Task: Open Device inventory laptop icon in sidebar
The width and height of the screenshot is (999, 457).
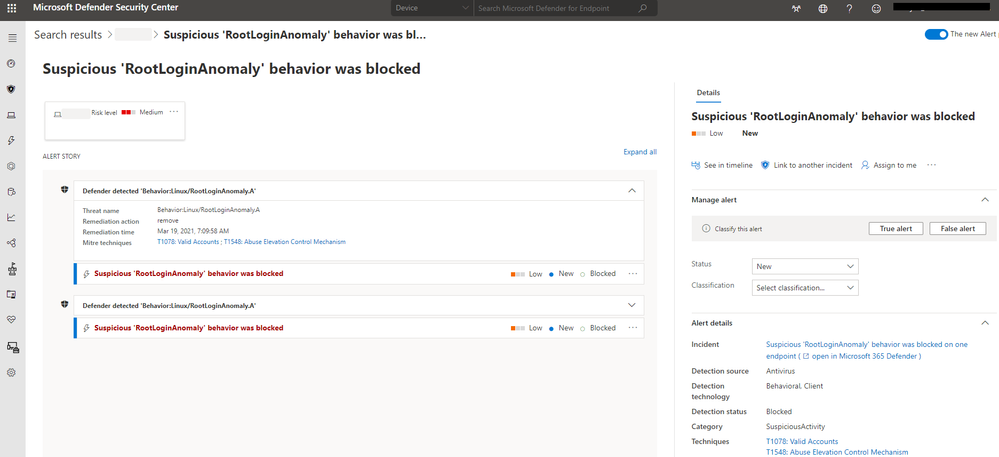Action: tap(11, 115)
